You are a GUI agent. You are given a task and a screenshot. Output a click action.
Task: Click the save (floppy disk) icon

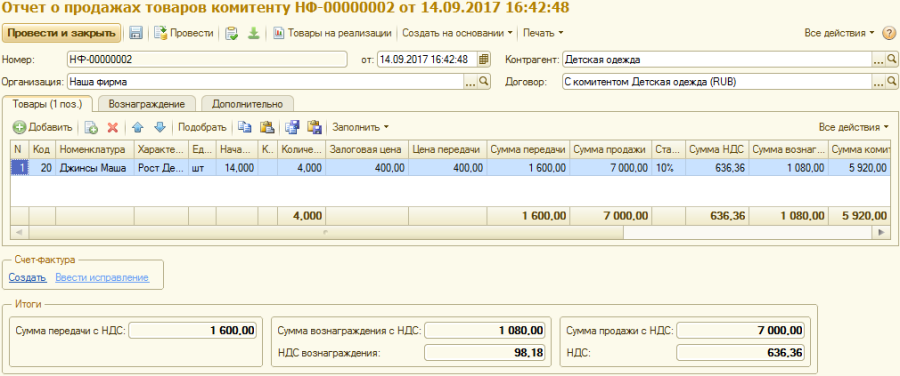[x=135, y=33]
